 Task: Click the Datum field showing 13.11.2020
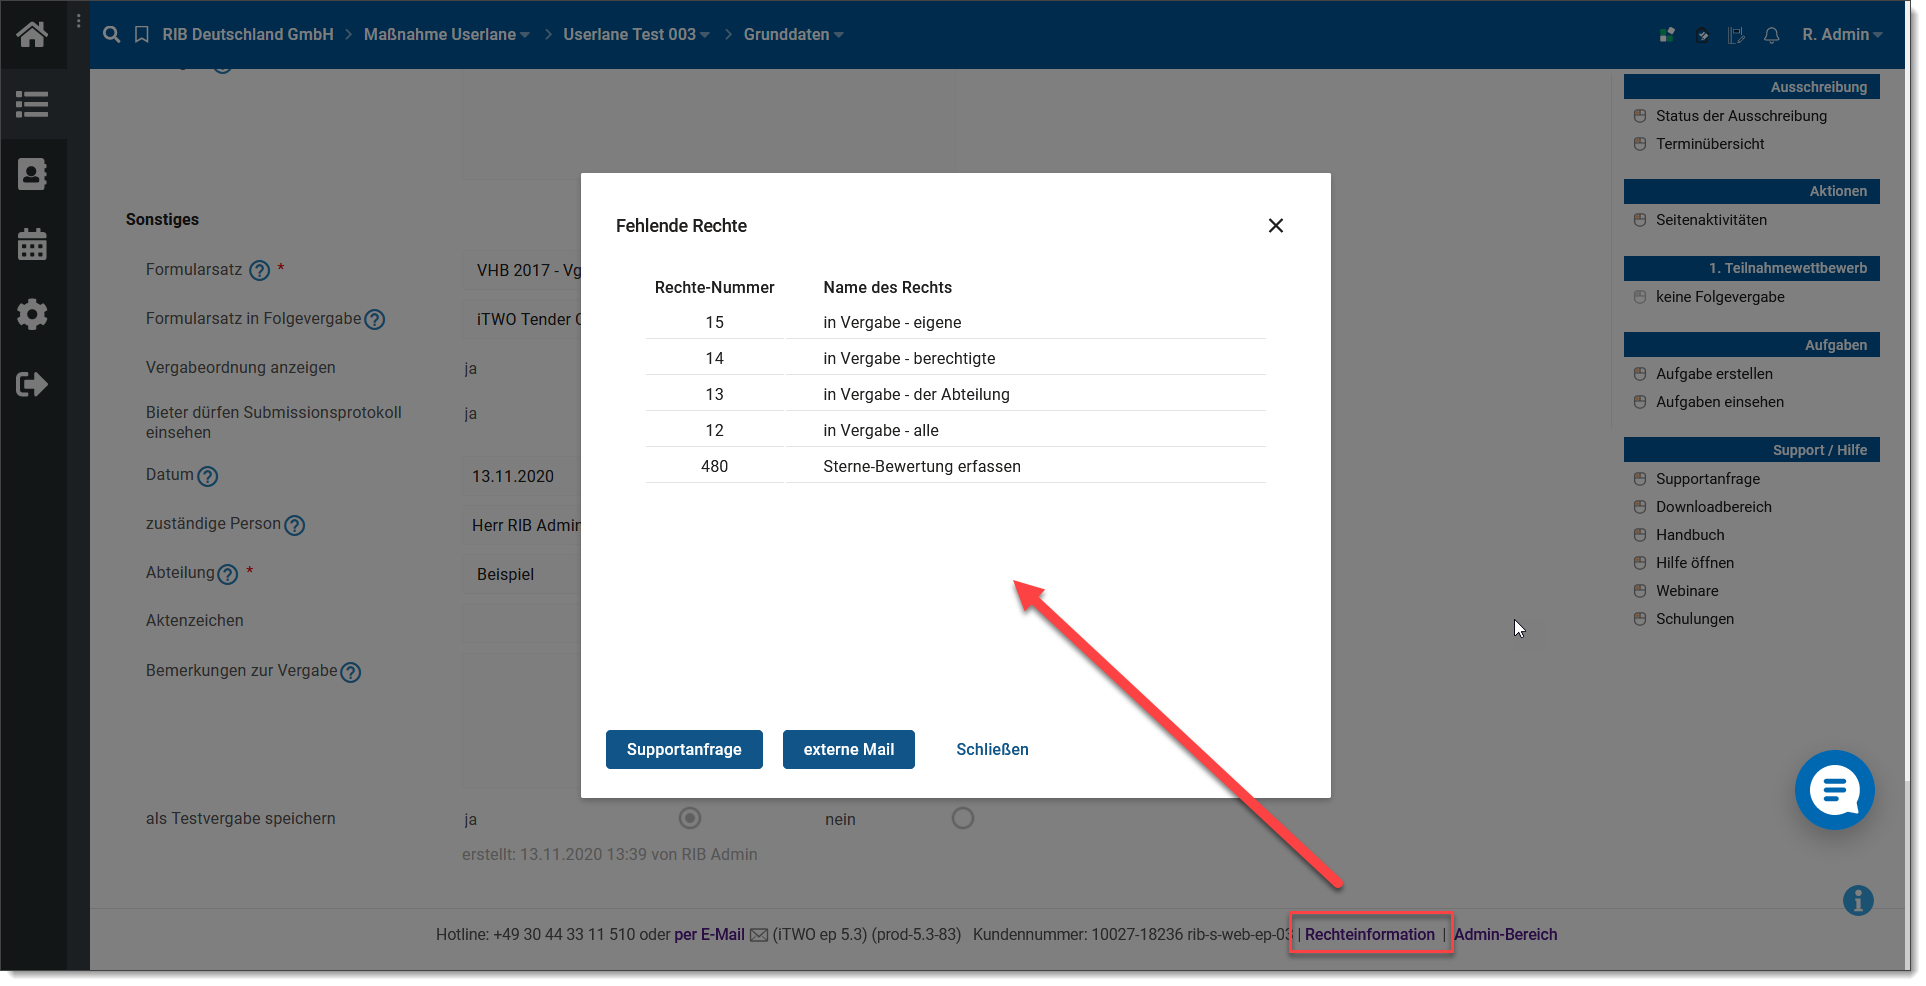click(522, 476)
